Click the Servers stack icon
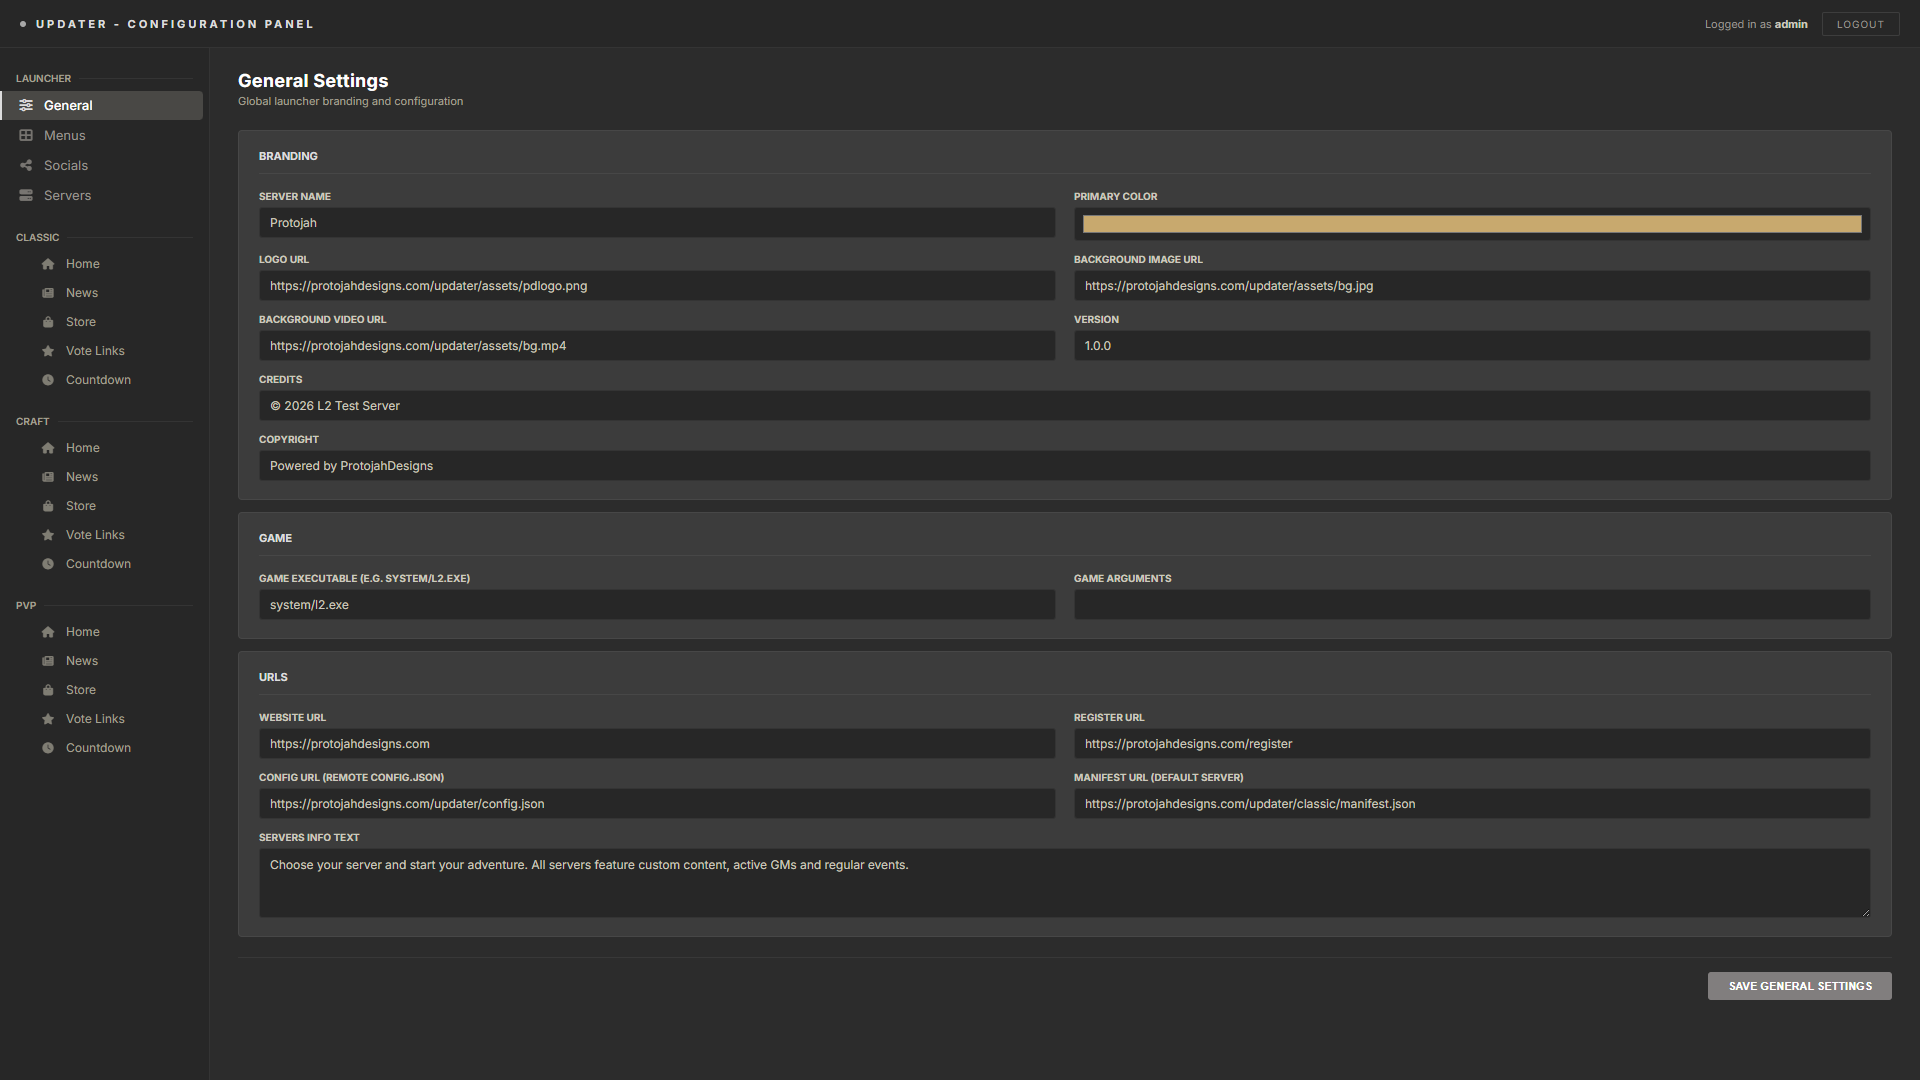1920x1080 pixels. tap(26, 195)
